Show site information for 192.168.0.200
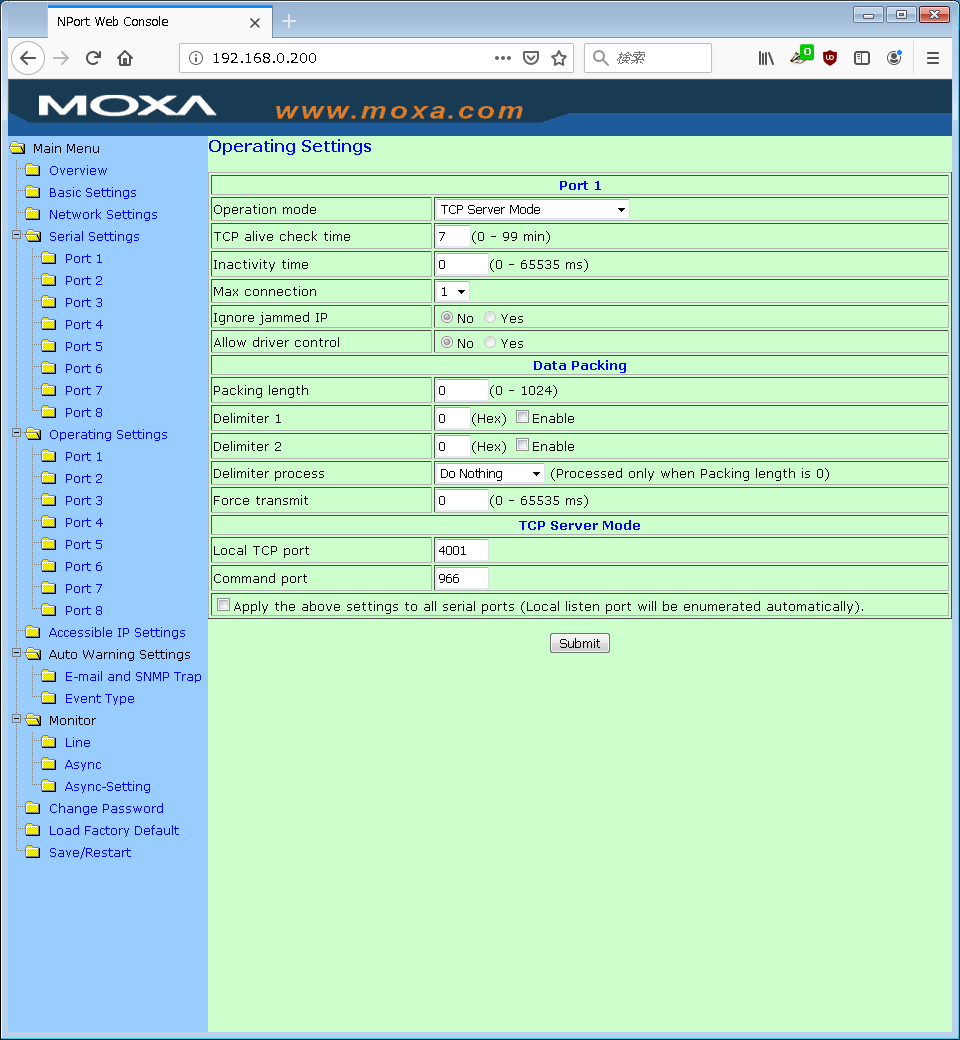The height and width of the screenshot is (1040, 960). coord(196,58)
